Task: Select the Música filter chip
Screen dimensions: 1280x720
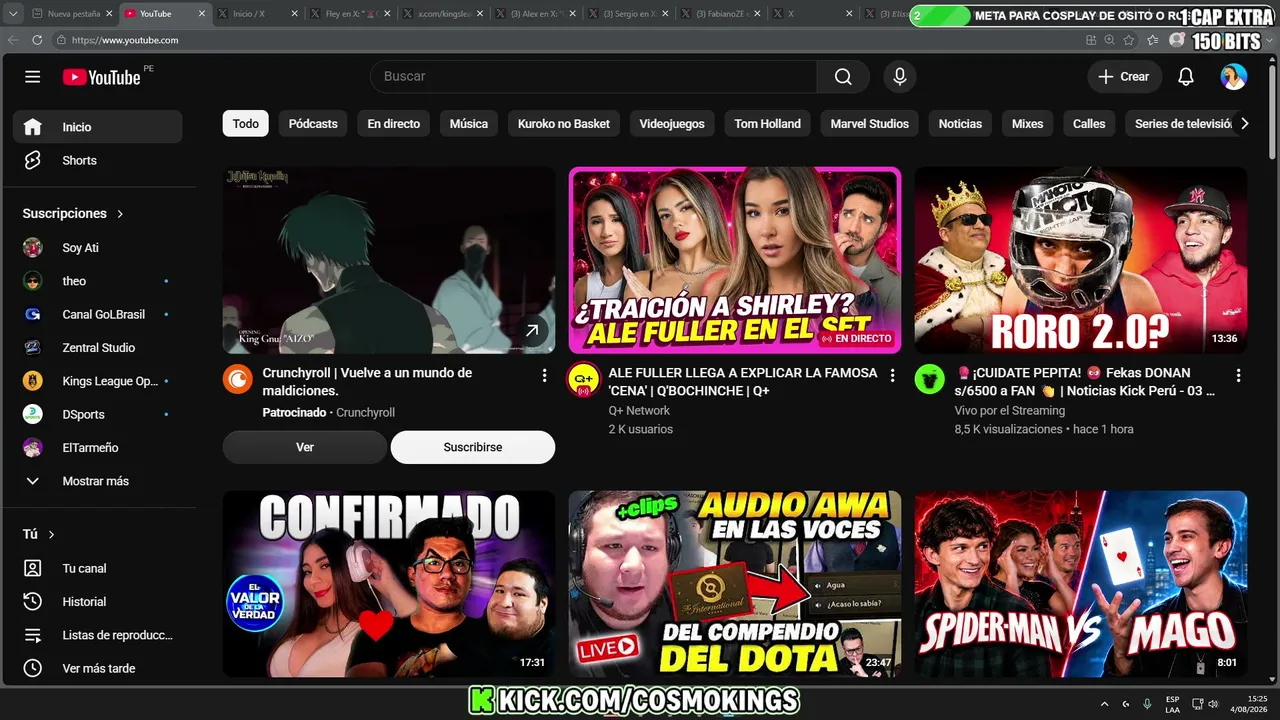Action: (469, 124)
